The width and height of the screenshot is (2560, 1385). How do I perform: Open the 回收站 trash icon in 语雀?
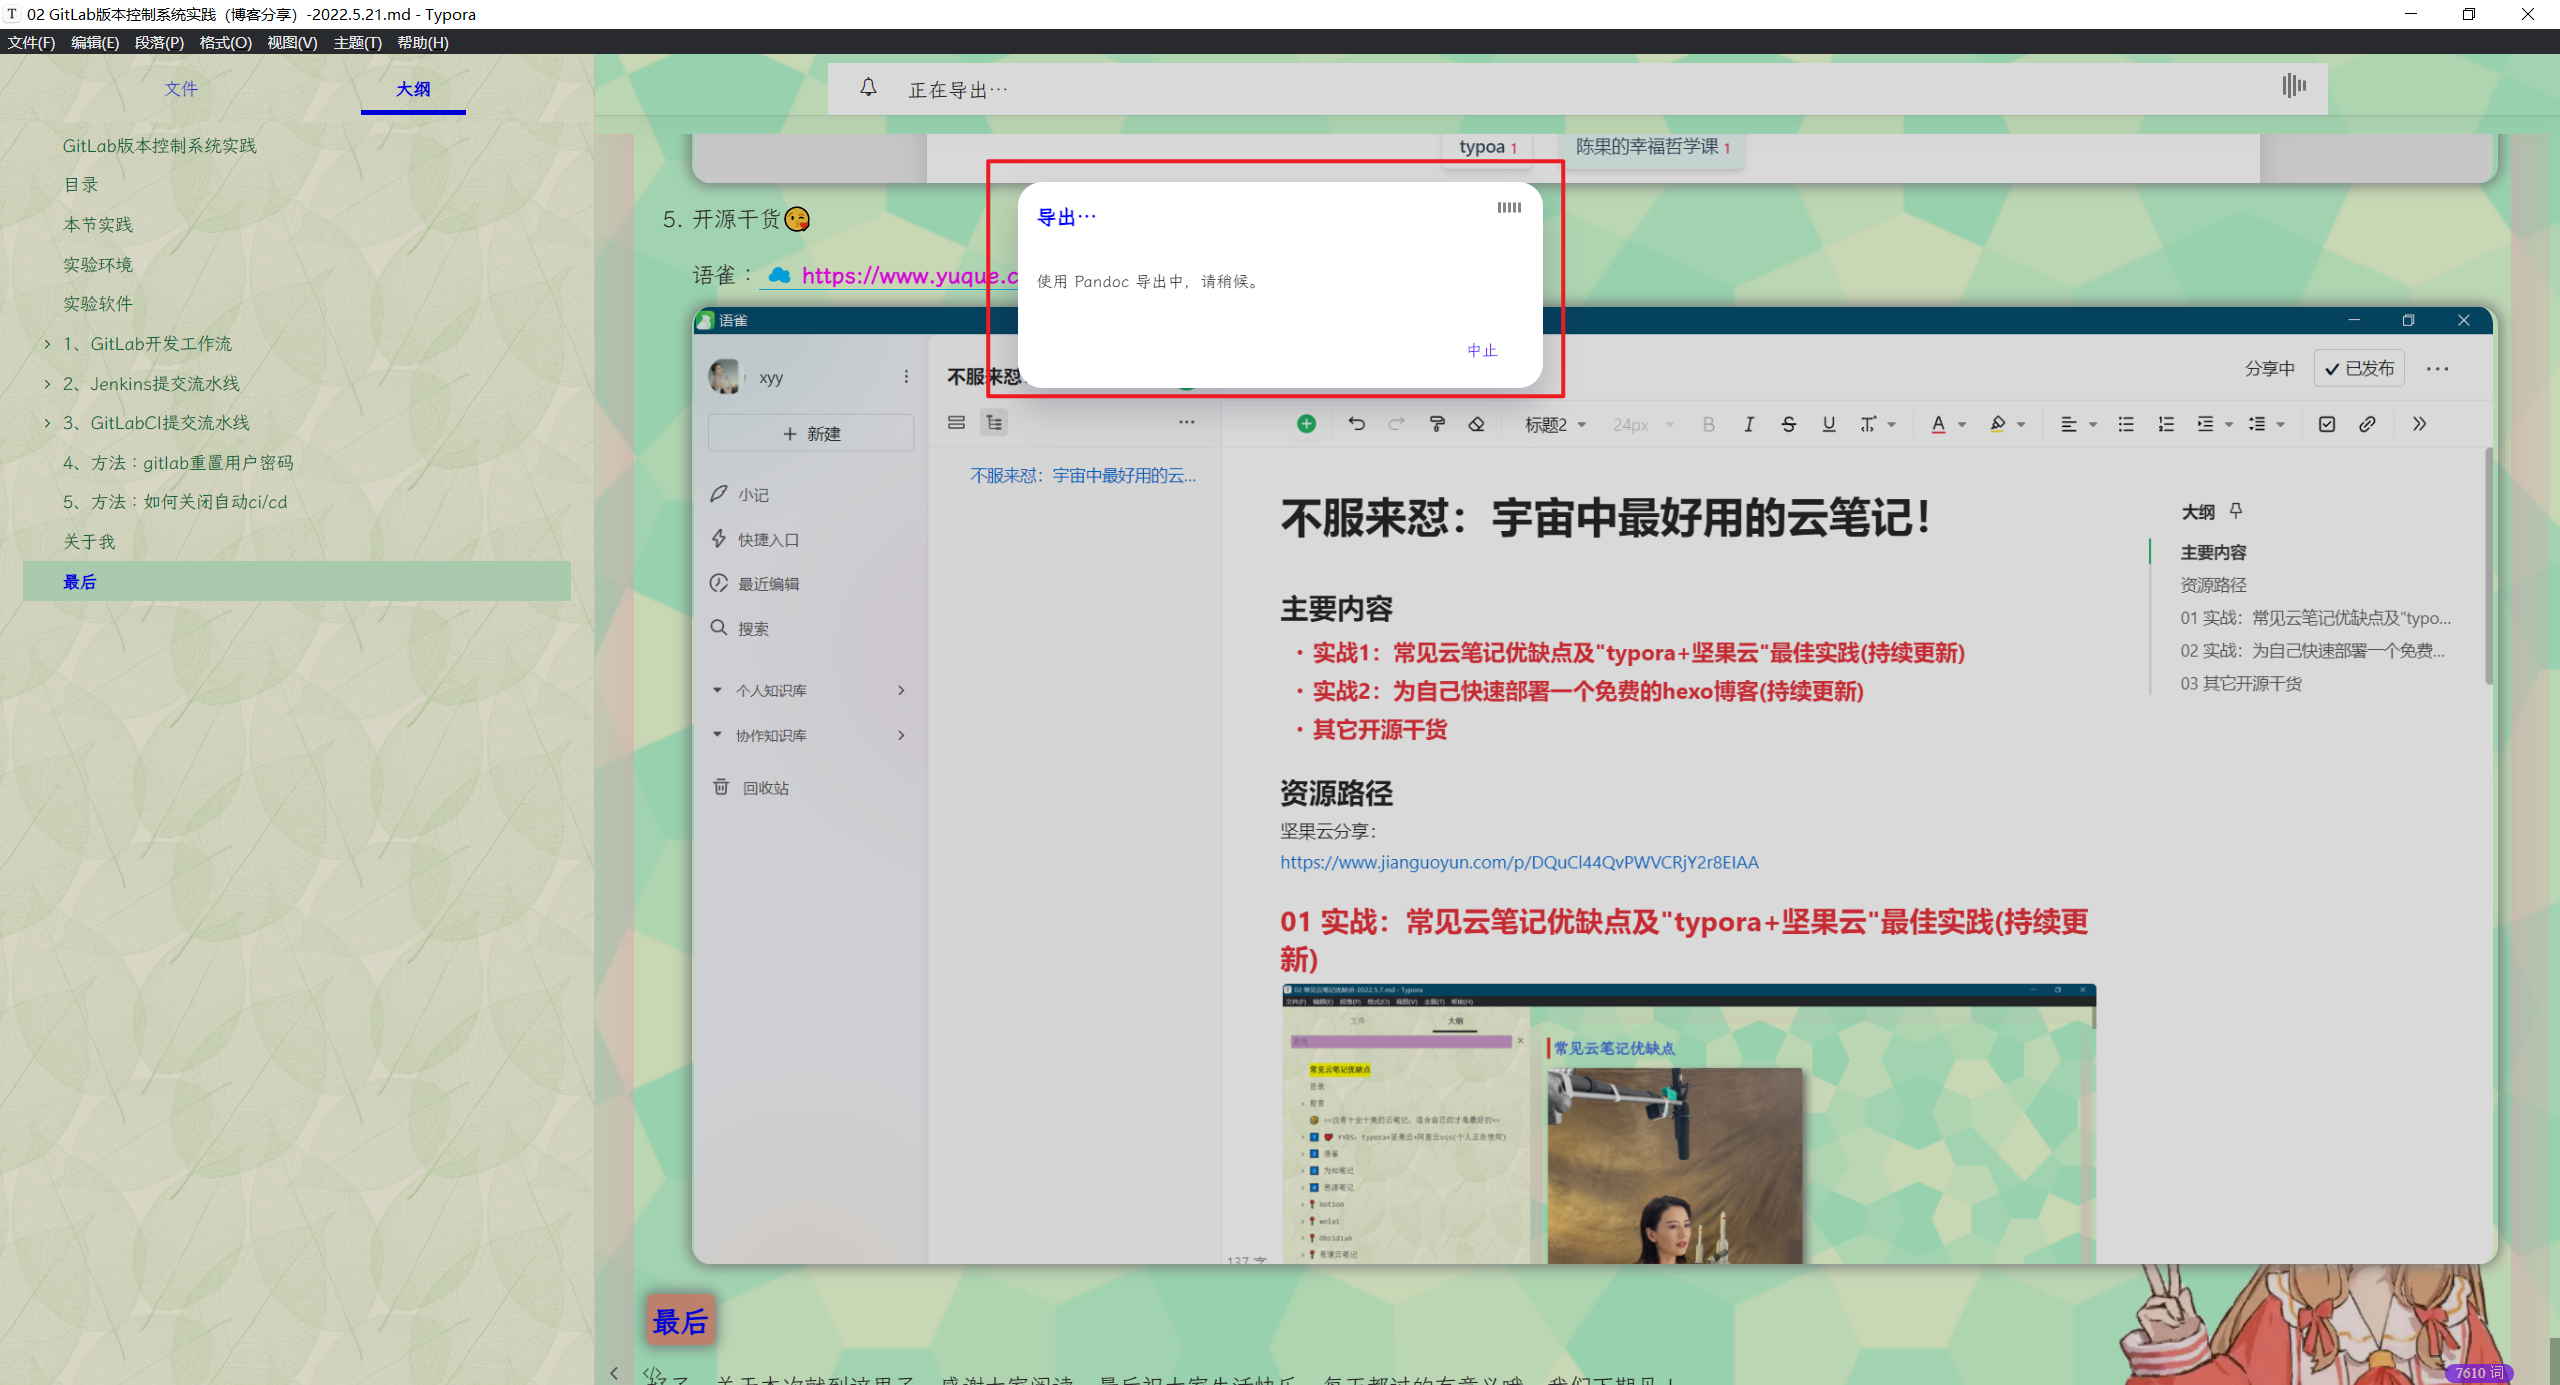[721, 787]
